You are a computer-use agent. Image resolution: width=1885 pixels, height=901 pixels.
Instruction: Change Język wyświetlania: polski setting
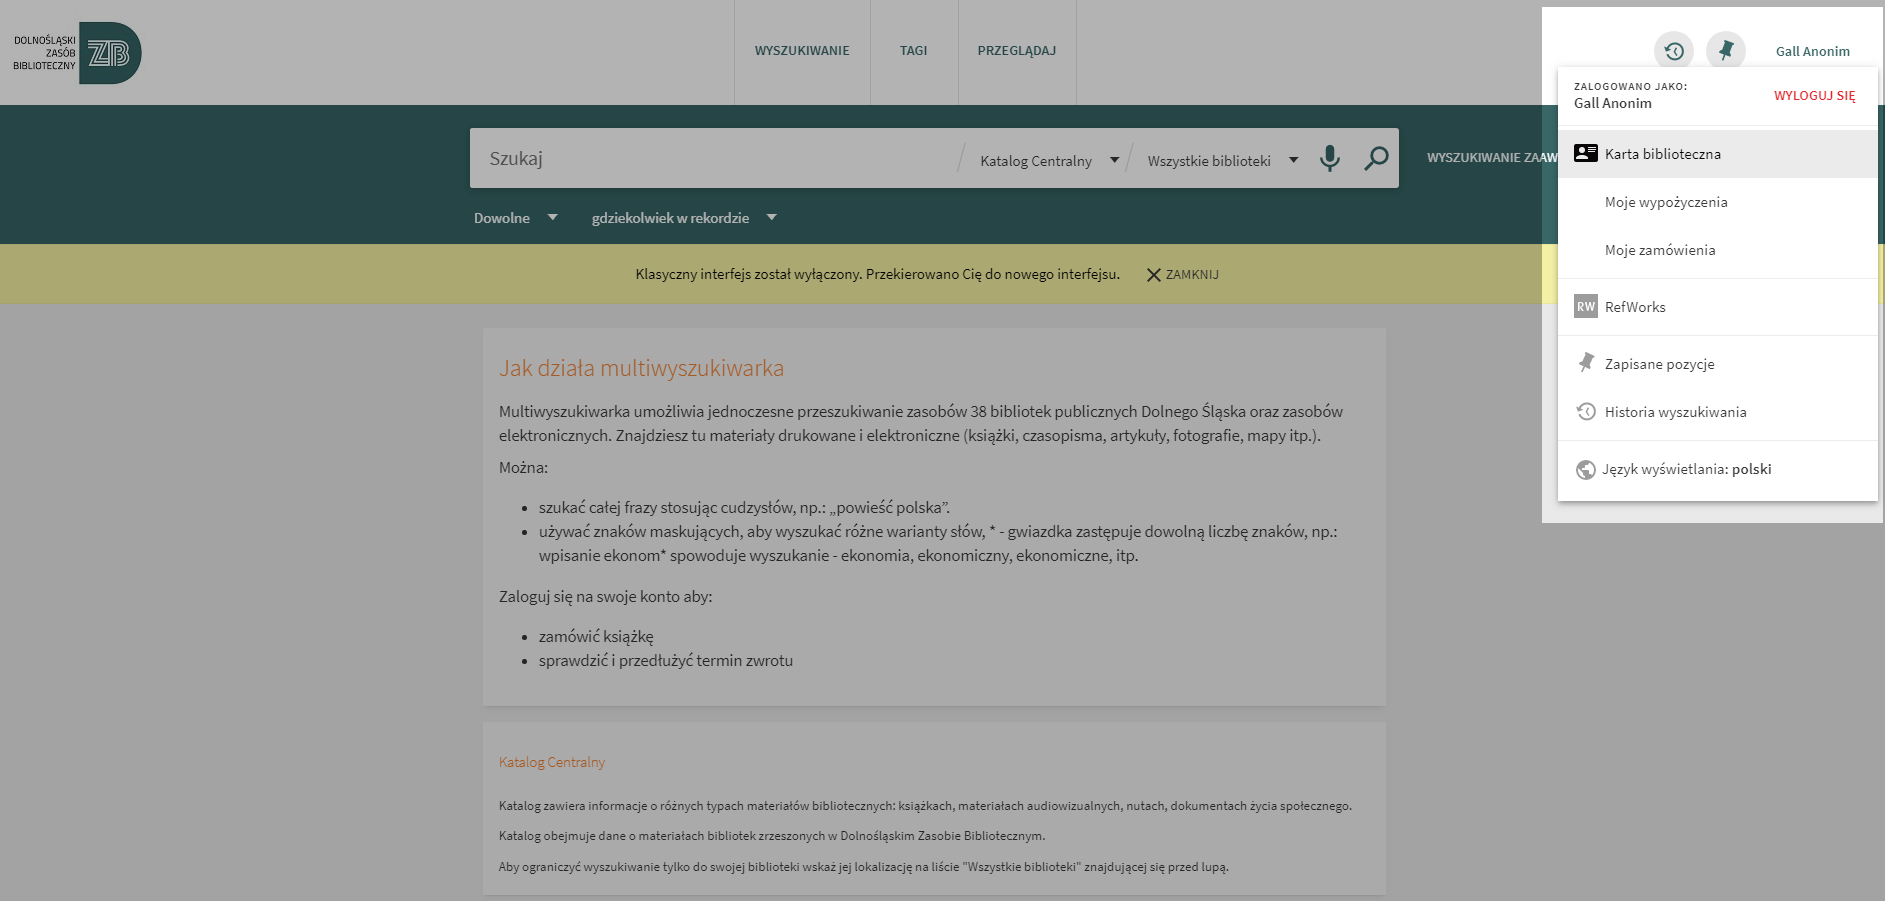(x=1717, y=469)
